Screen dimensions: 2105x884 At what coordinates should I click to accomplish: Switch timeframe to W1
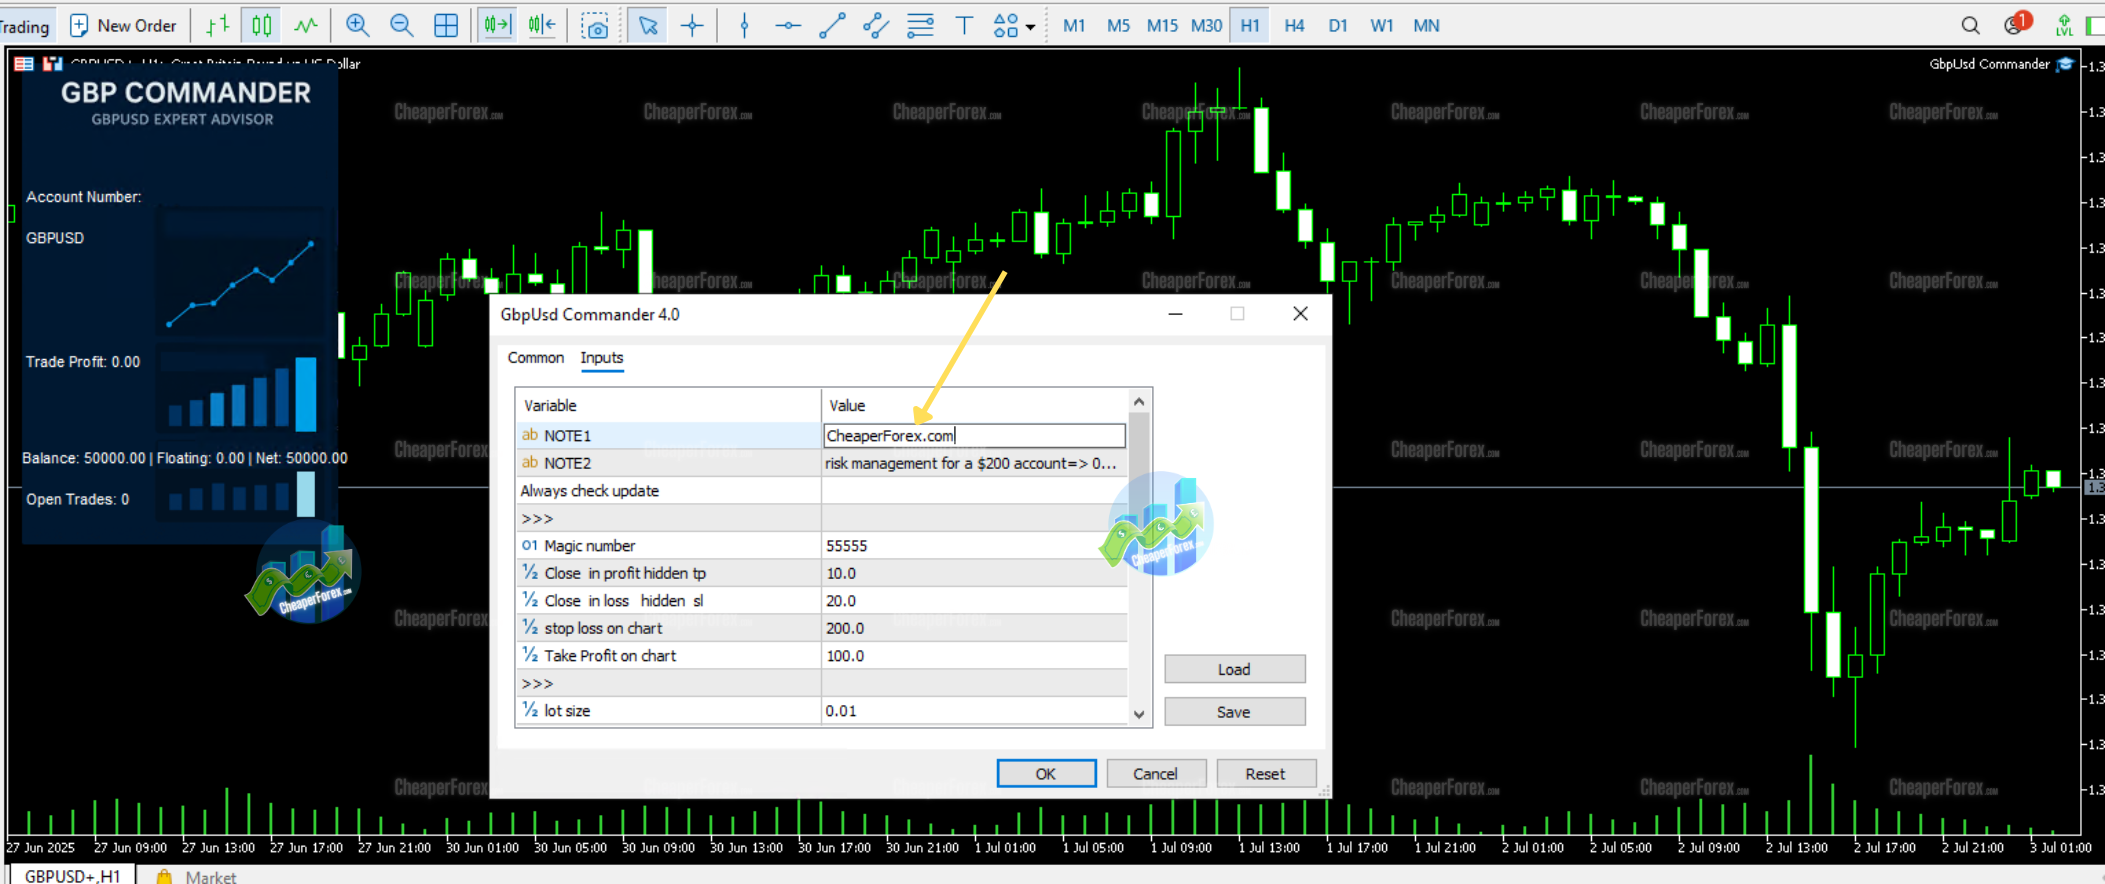[1382, 25]
